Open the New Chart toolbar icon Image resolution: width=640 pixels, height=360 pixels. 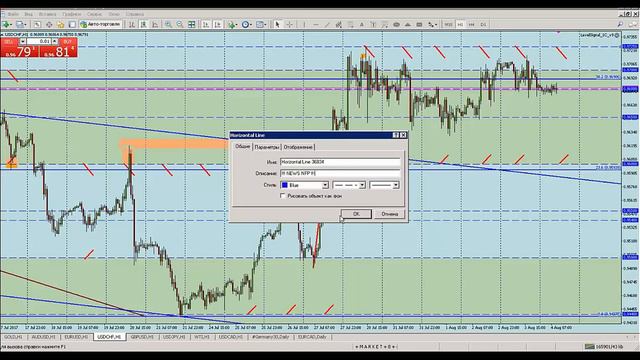[x=7, y=24]
